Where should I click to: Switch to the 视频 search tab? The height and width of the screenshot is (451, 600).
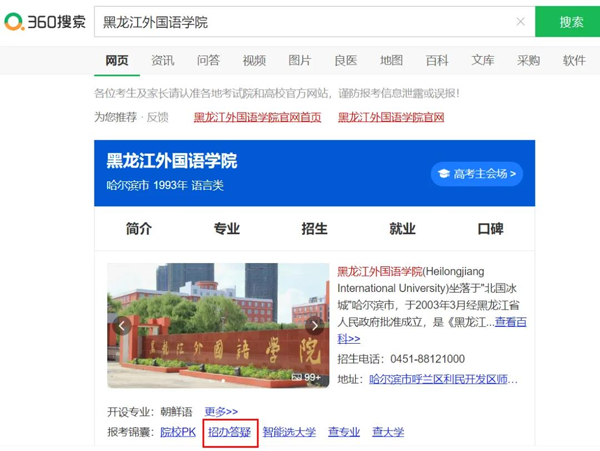(x=254, y=60)
